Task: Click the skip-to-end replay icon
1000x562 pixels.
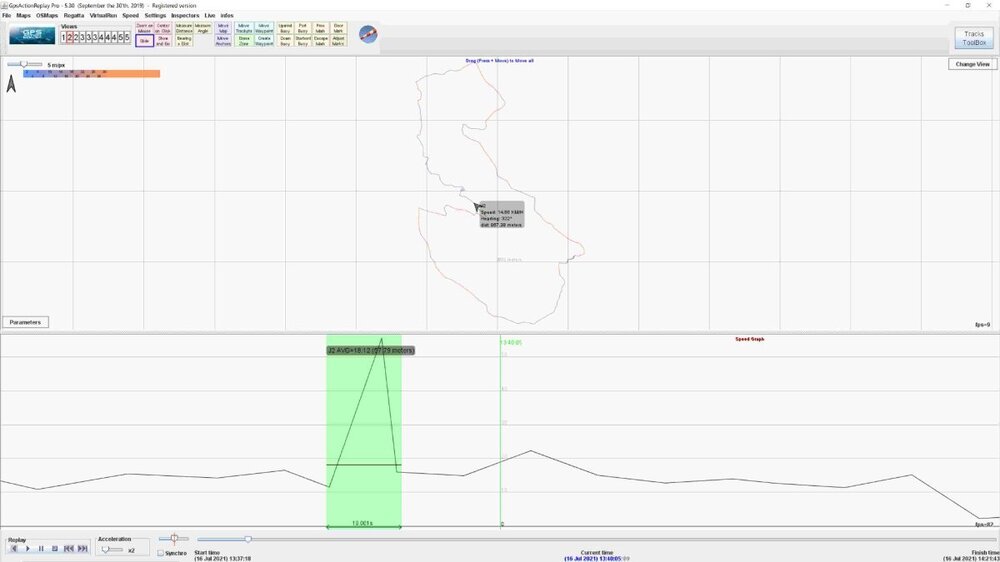Action: pos(82,549)
